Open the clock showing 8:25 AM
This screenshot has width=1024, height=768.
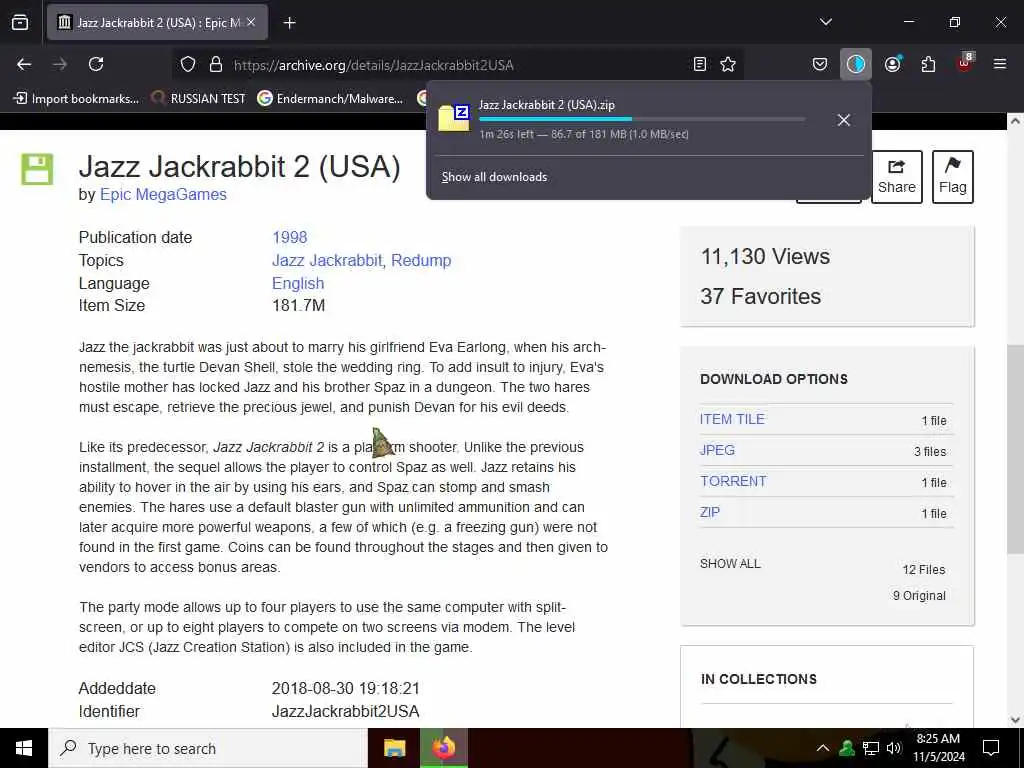pos(938,748)
